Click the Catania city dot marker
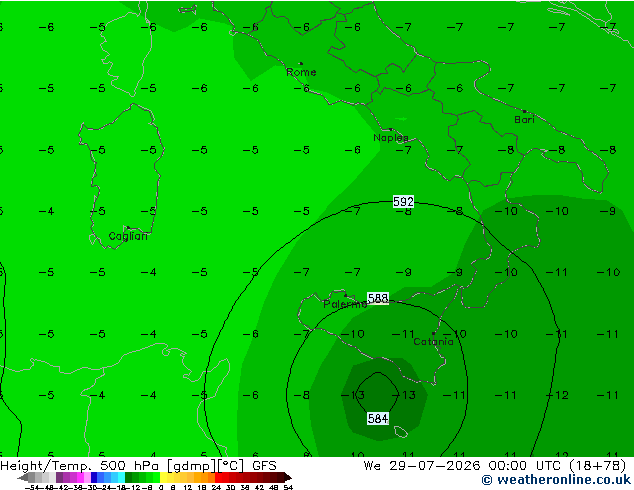This screenshot has width=634, height=490. [x=433, y=334]
